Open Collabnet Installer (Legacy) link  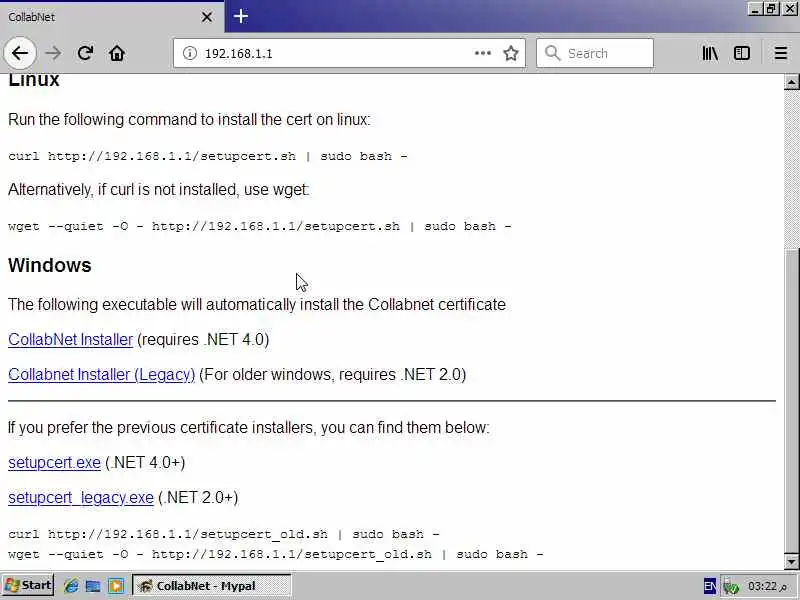tap(102, 374)
